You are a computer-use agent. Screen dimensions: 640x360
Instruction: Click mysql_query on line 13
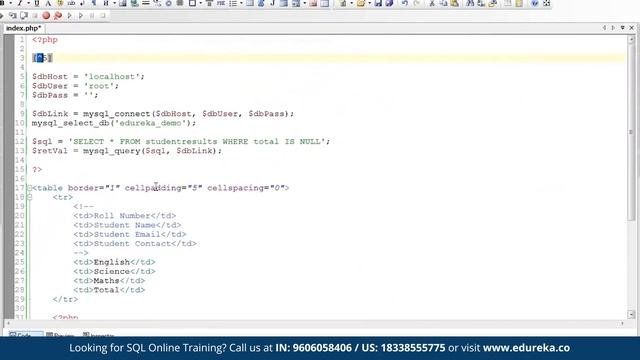pos(112,151)
